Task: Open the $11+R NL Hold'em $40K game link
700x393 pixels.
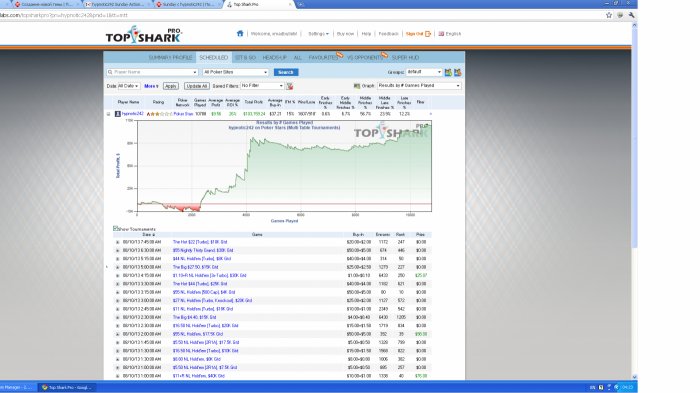Action: coord(199,376)
